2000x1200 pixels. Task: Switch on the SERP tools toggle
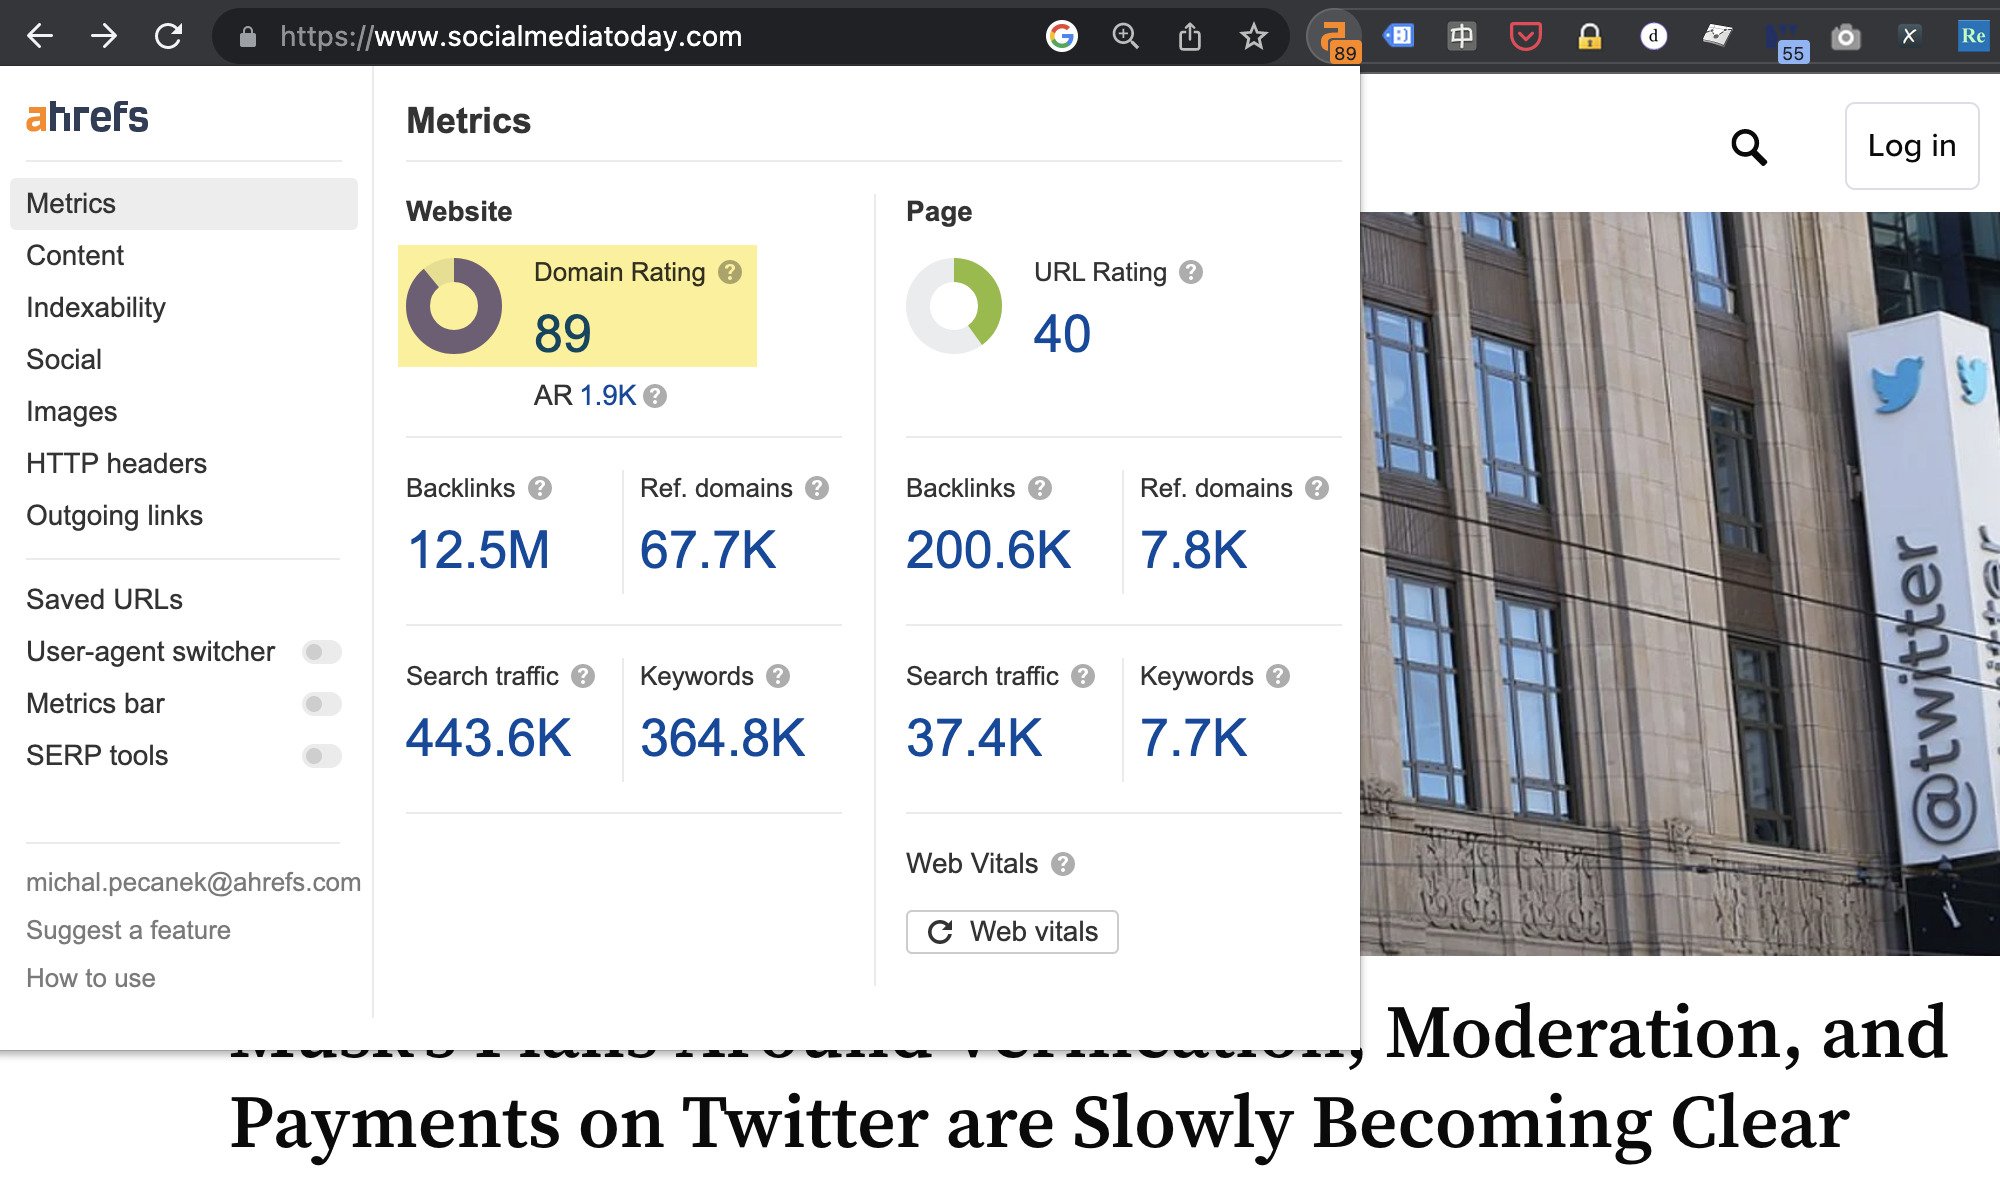tap(322, 756)
